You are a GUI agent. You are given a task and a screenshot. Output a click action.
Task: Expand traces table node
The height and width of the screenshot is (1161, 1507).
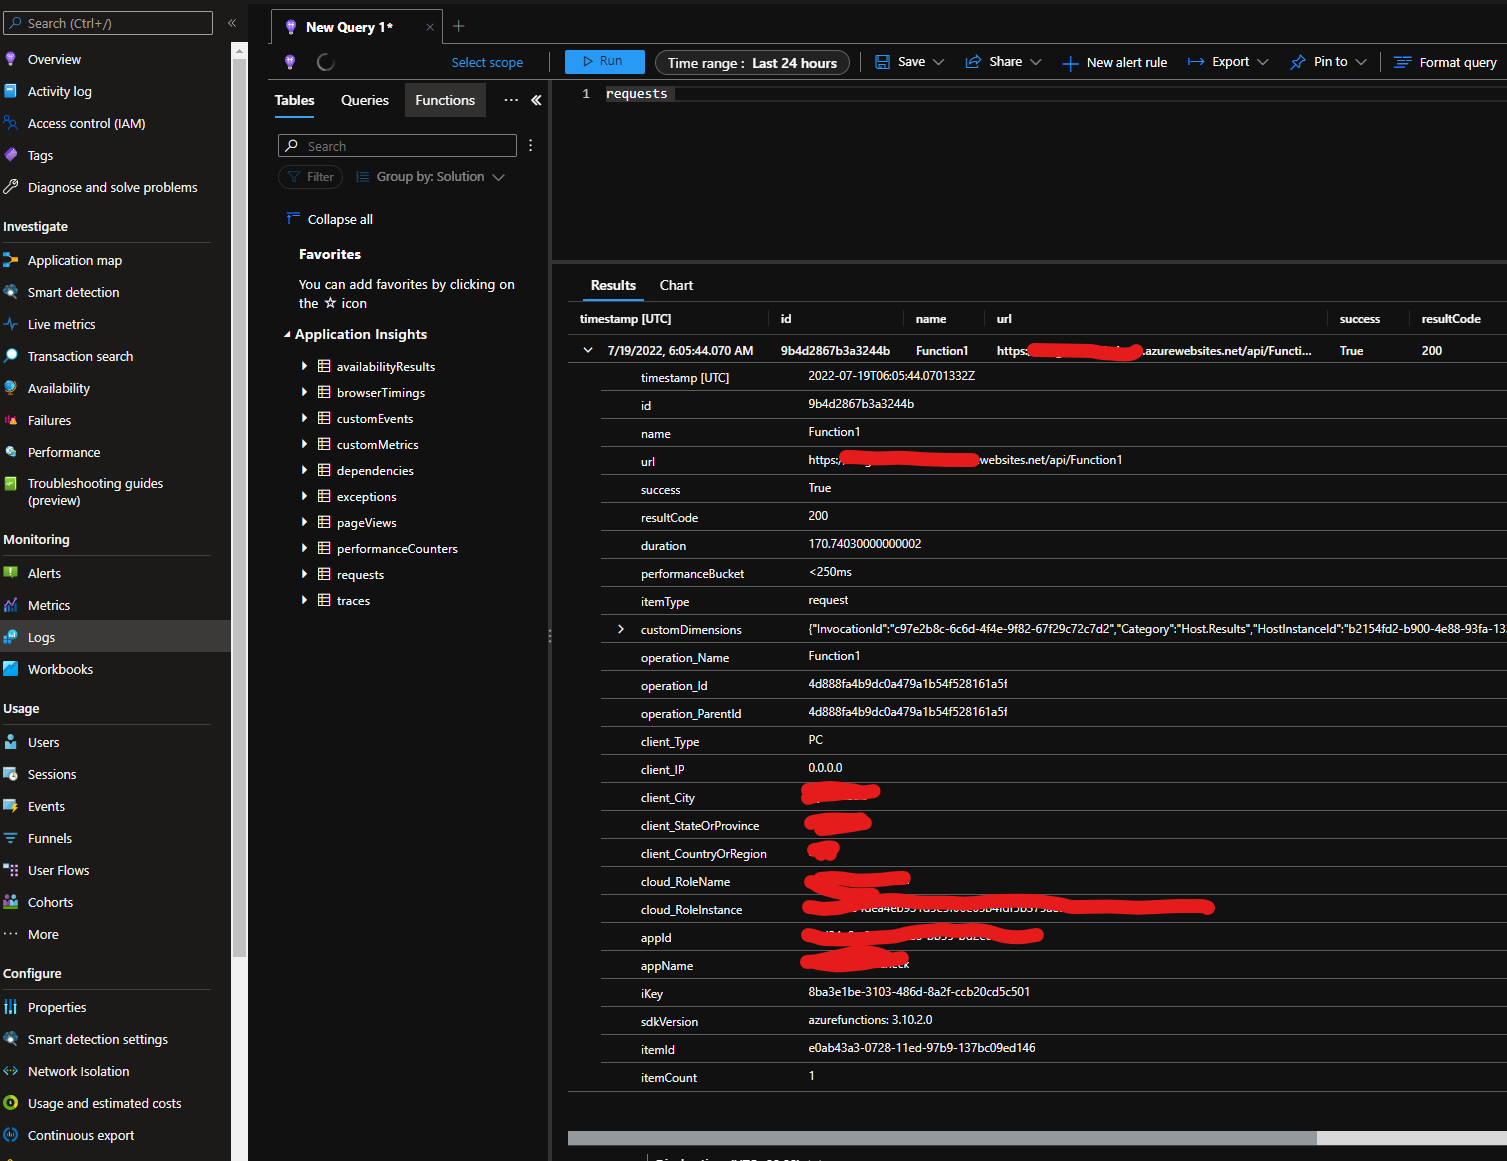click(304, 600)
